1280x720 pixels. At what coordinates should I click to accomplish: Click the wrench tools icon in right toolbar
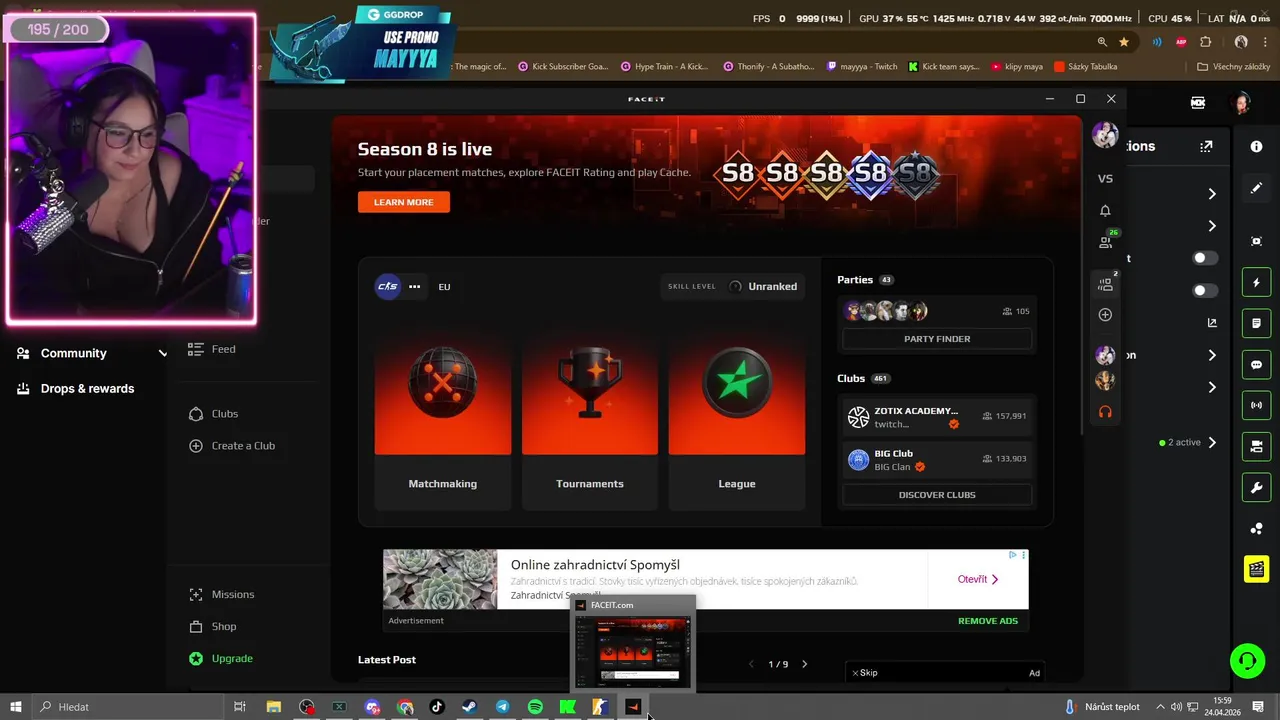[1257, 488]
